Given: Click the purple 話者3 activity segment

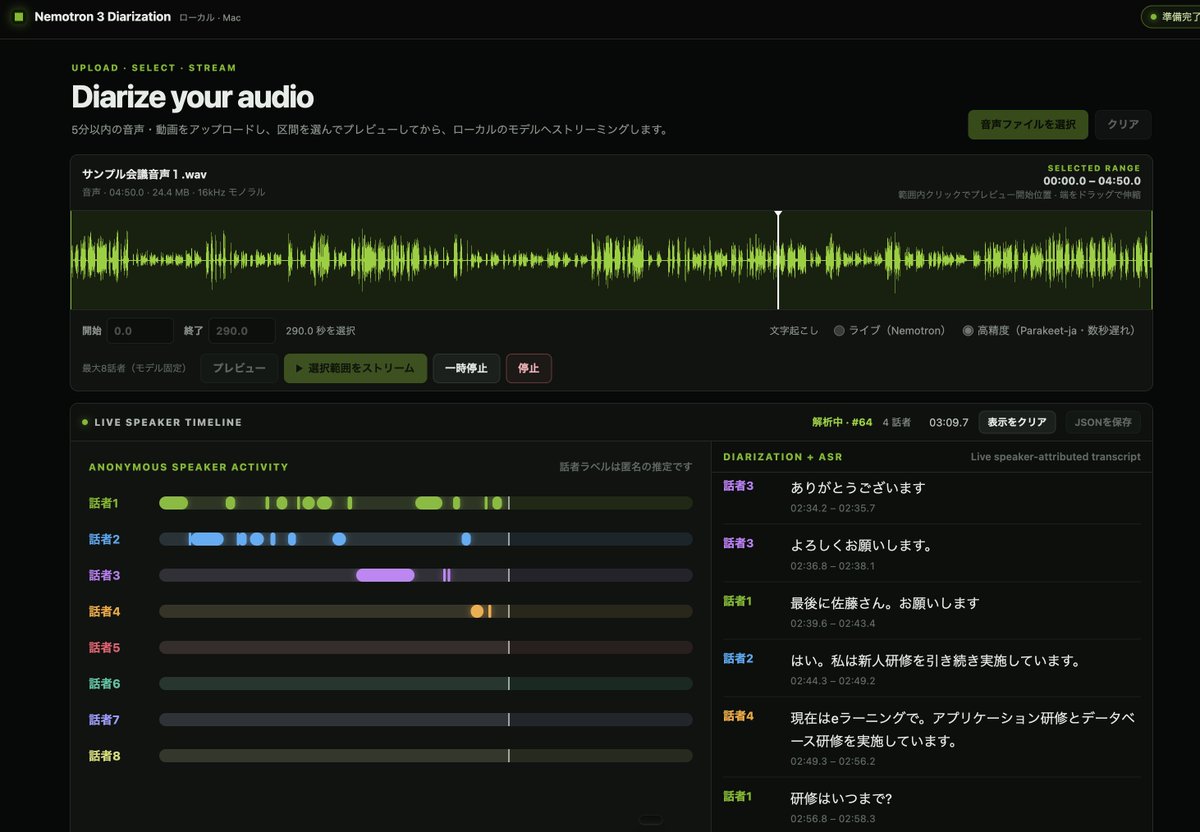Looking at the screenshot, I should (x=385, y=575).
